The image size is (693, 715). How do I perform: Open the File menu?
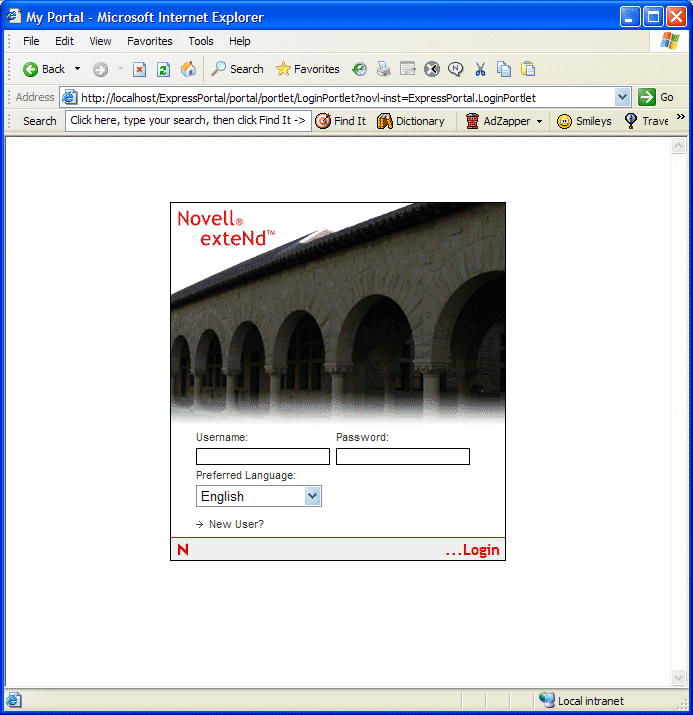click(31, 41)
